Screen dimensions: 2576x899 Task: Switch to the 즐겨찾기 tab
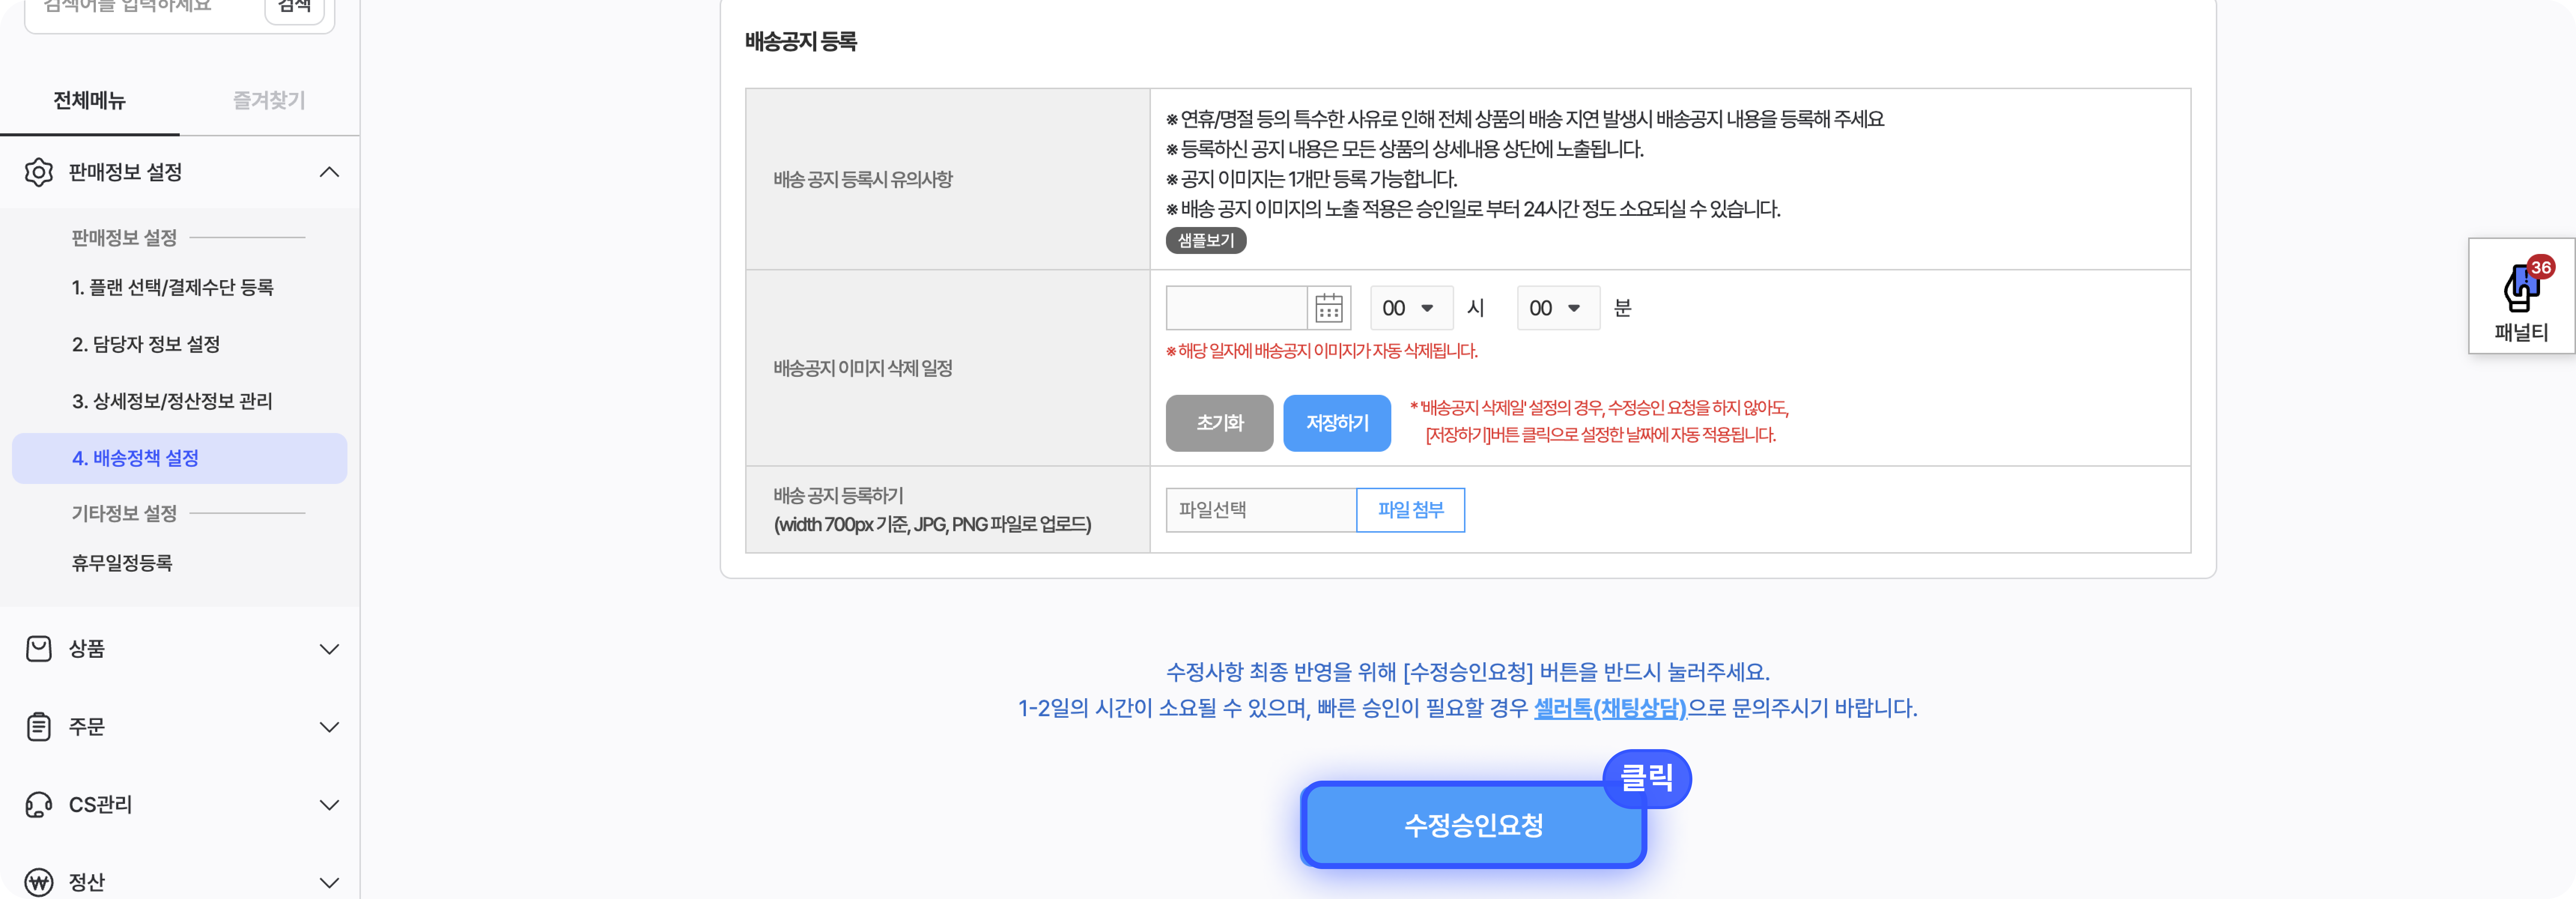[x=268, y=100]
